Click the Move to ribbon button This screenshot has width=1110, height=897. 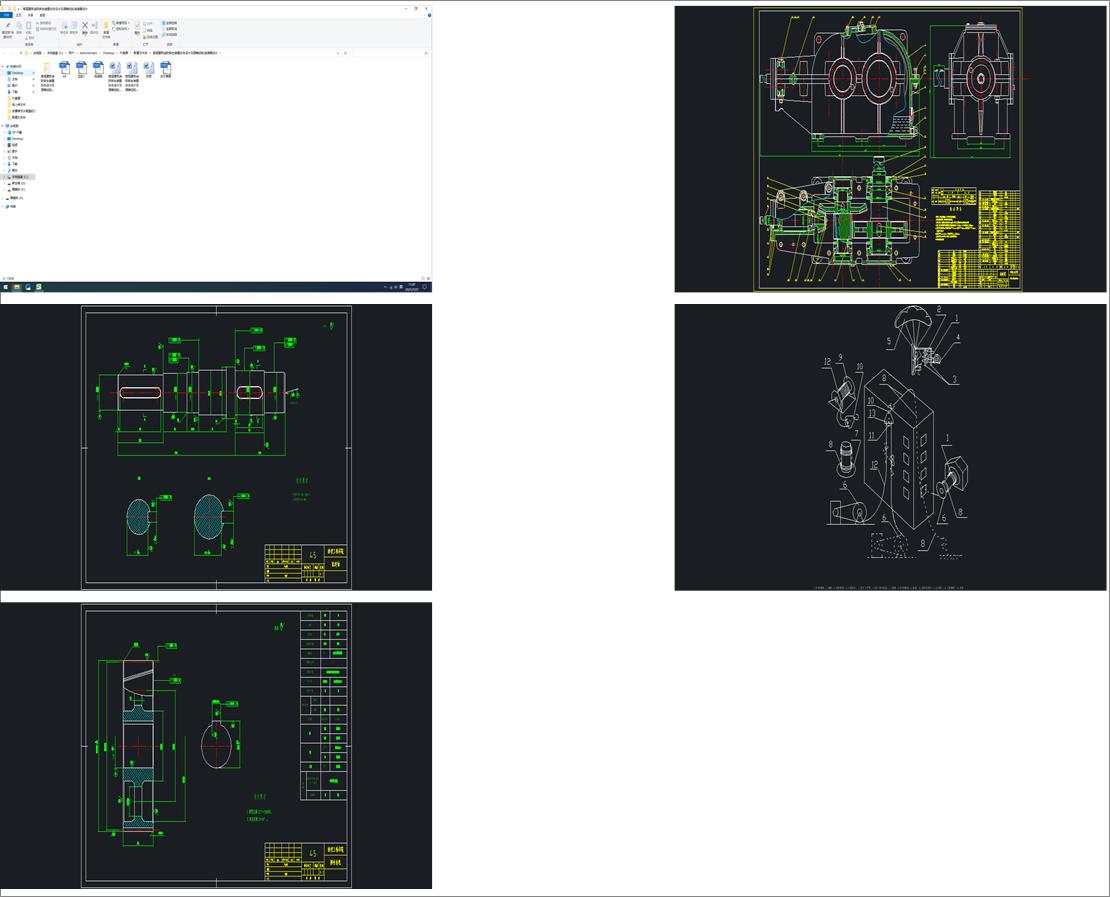[64, 28]
